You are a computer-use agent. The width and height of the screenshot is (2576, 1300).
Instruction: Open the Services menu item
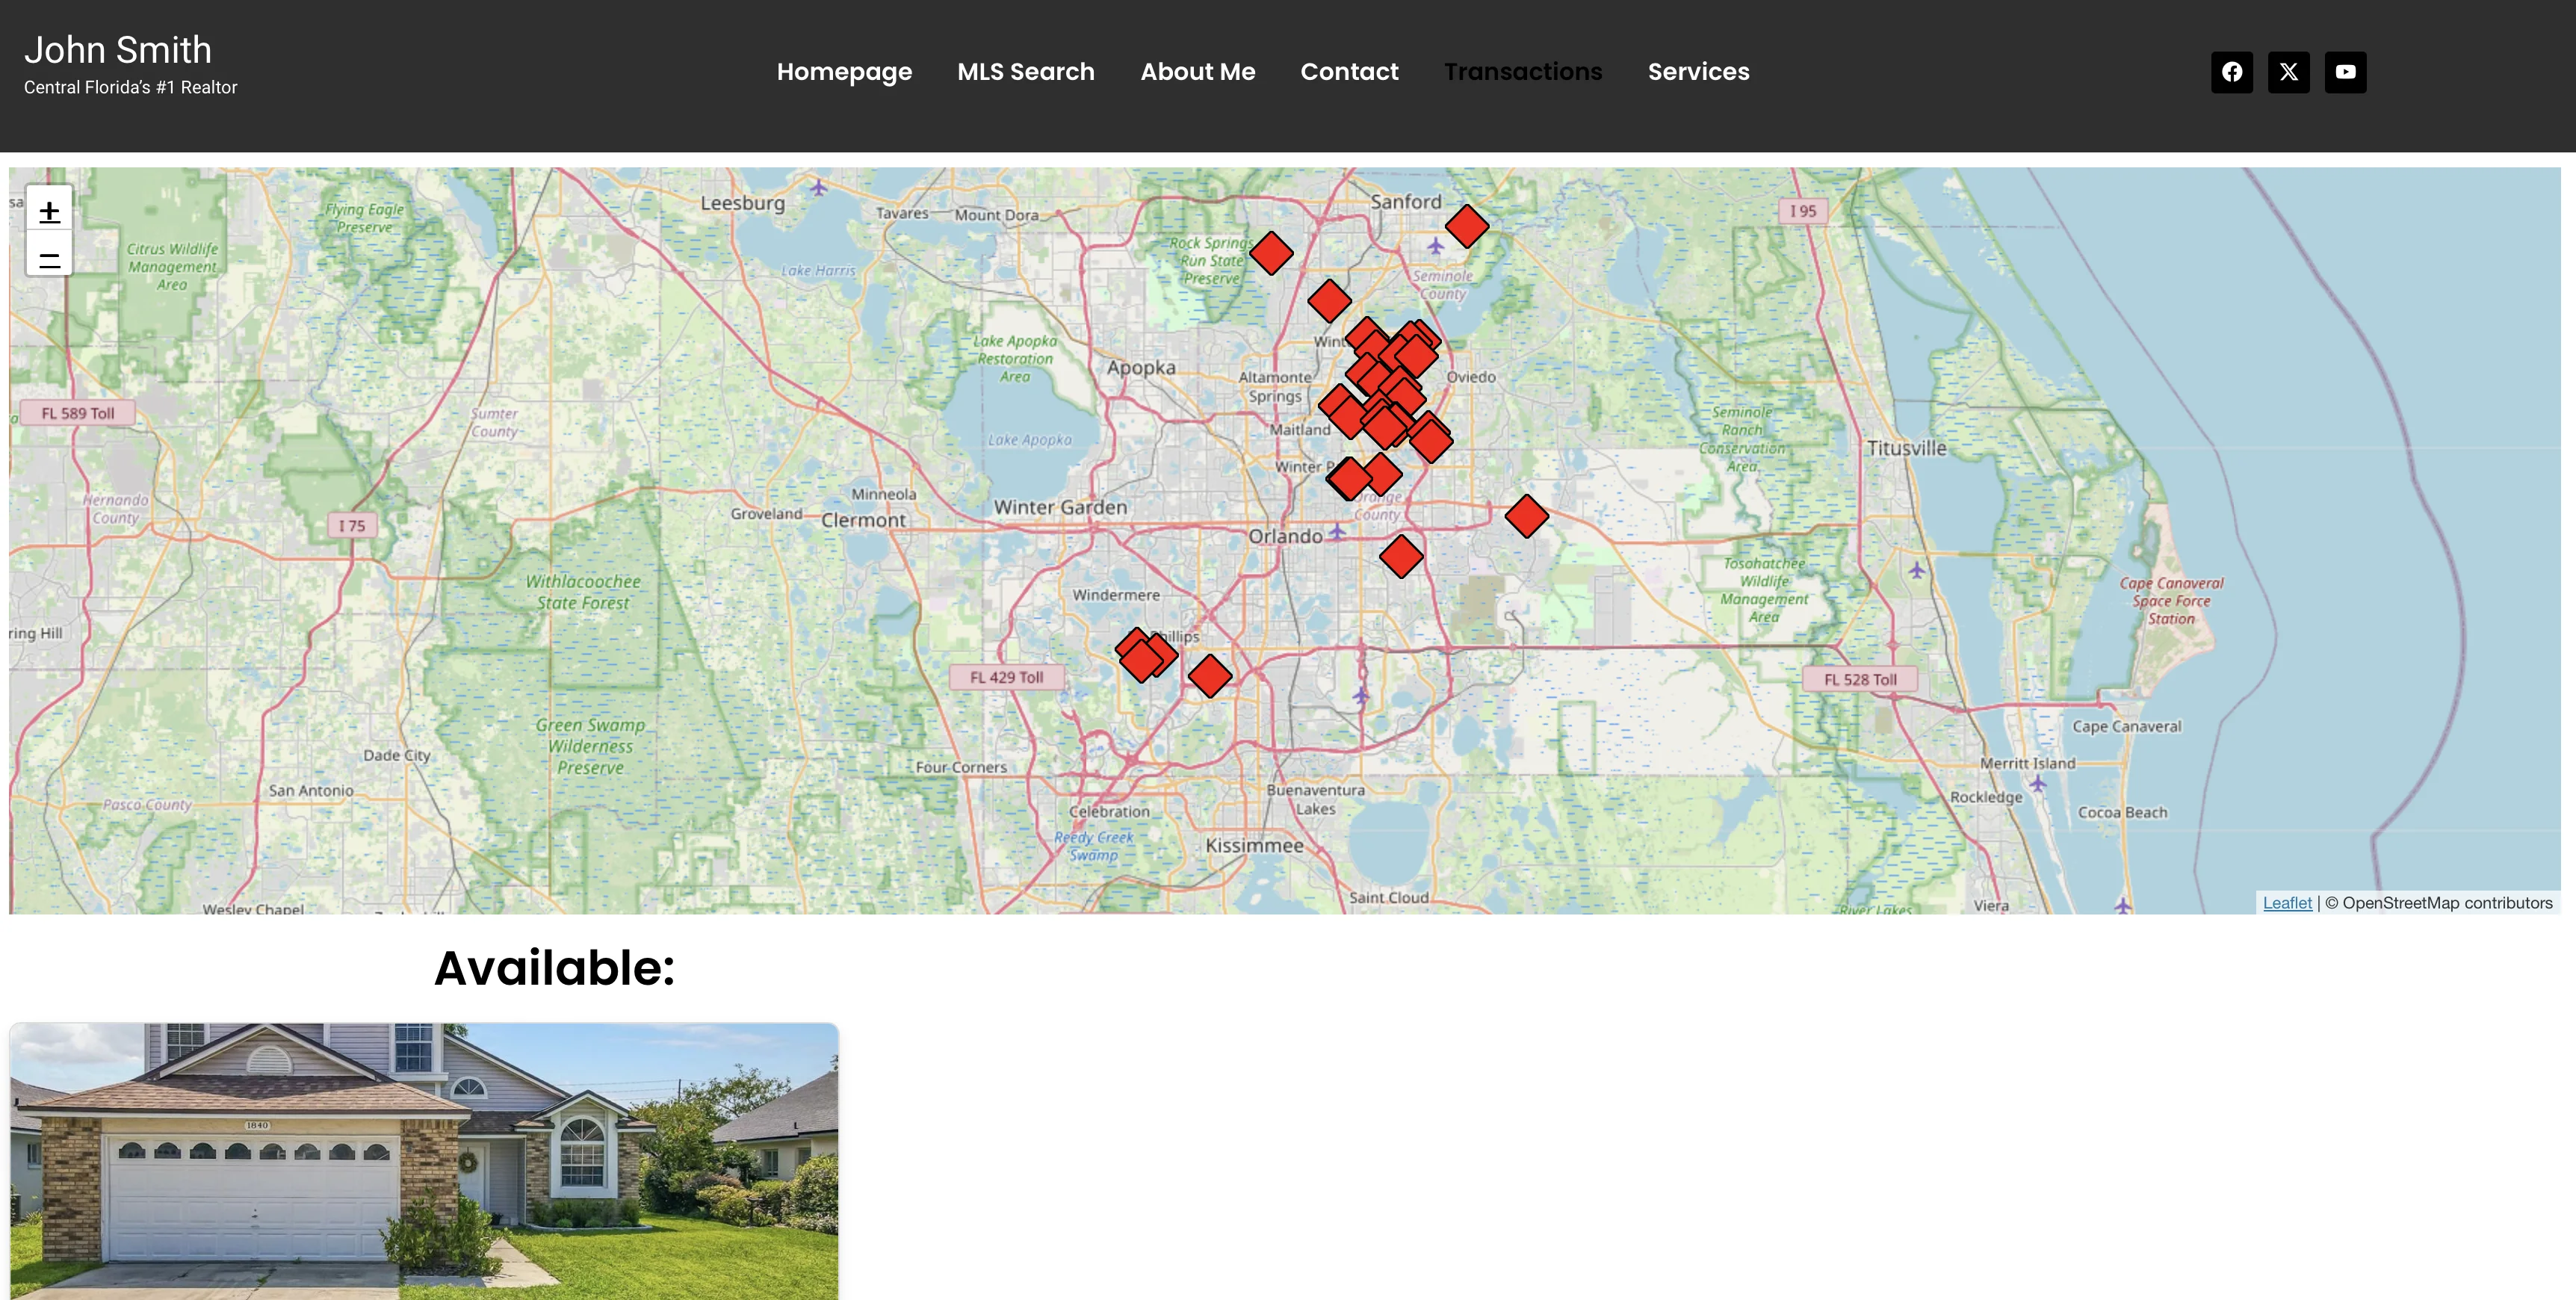pos(1699,72)
